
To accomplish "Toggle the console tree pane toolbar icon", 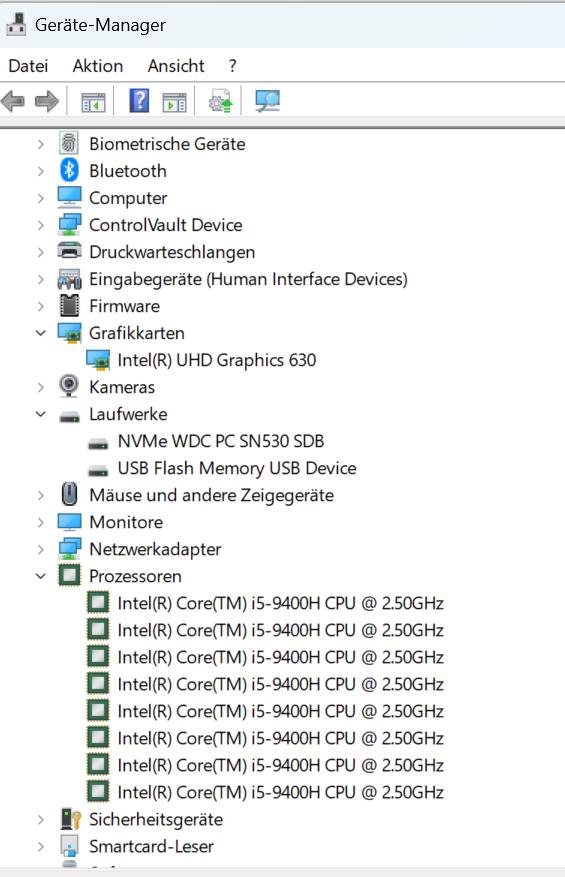I will pos(93,102).
